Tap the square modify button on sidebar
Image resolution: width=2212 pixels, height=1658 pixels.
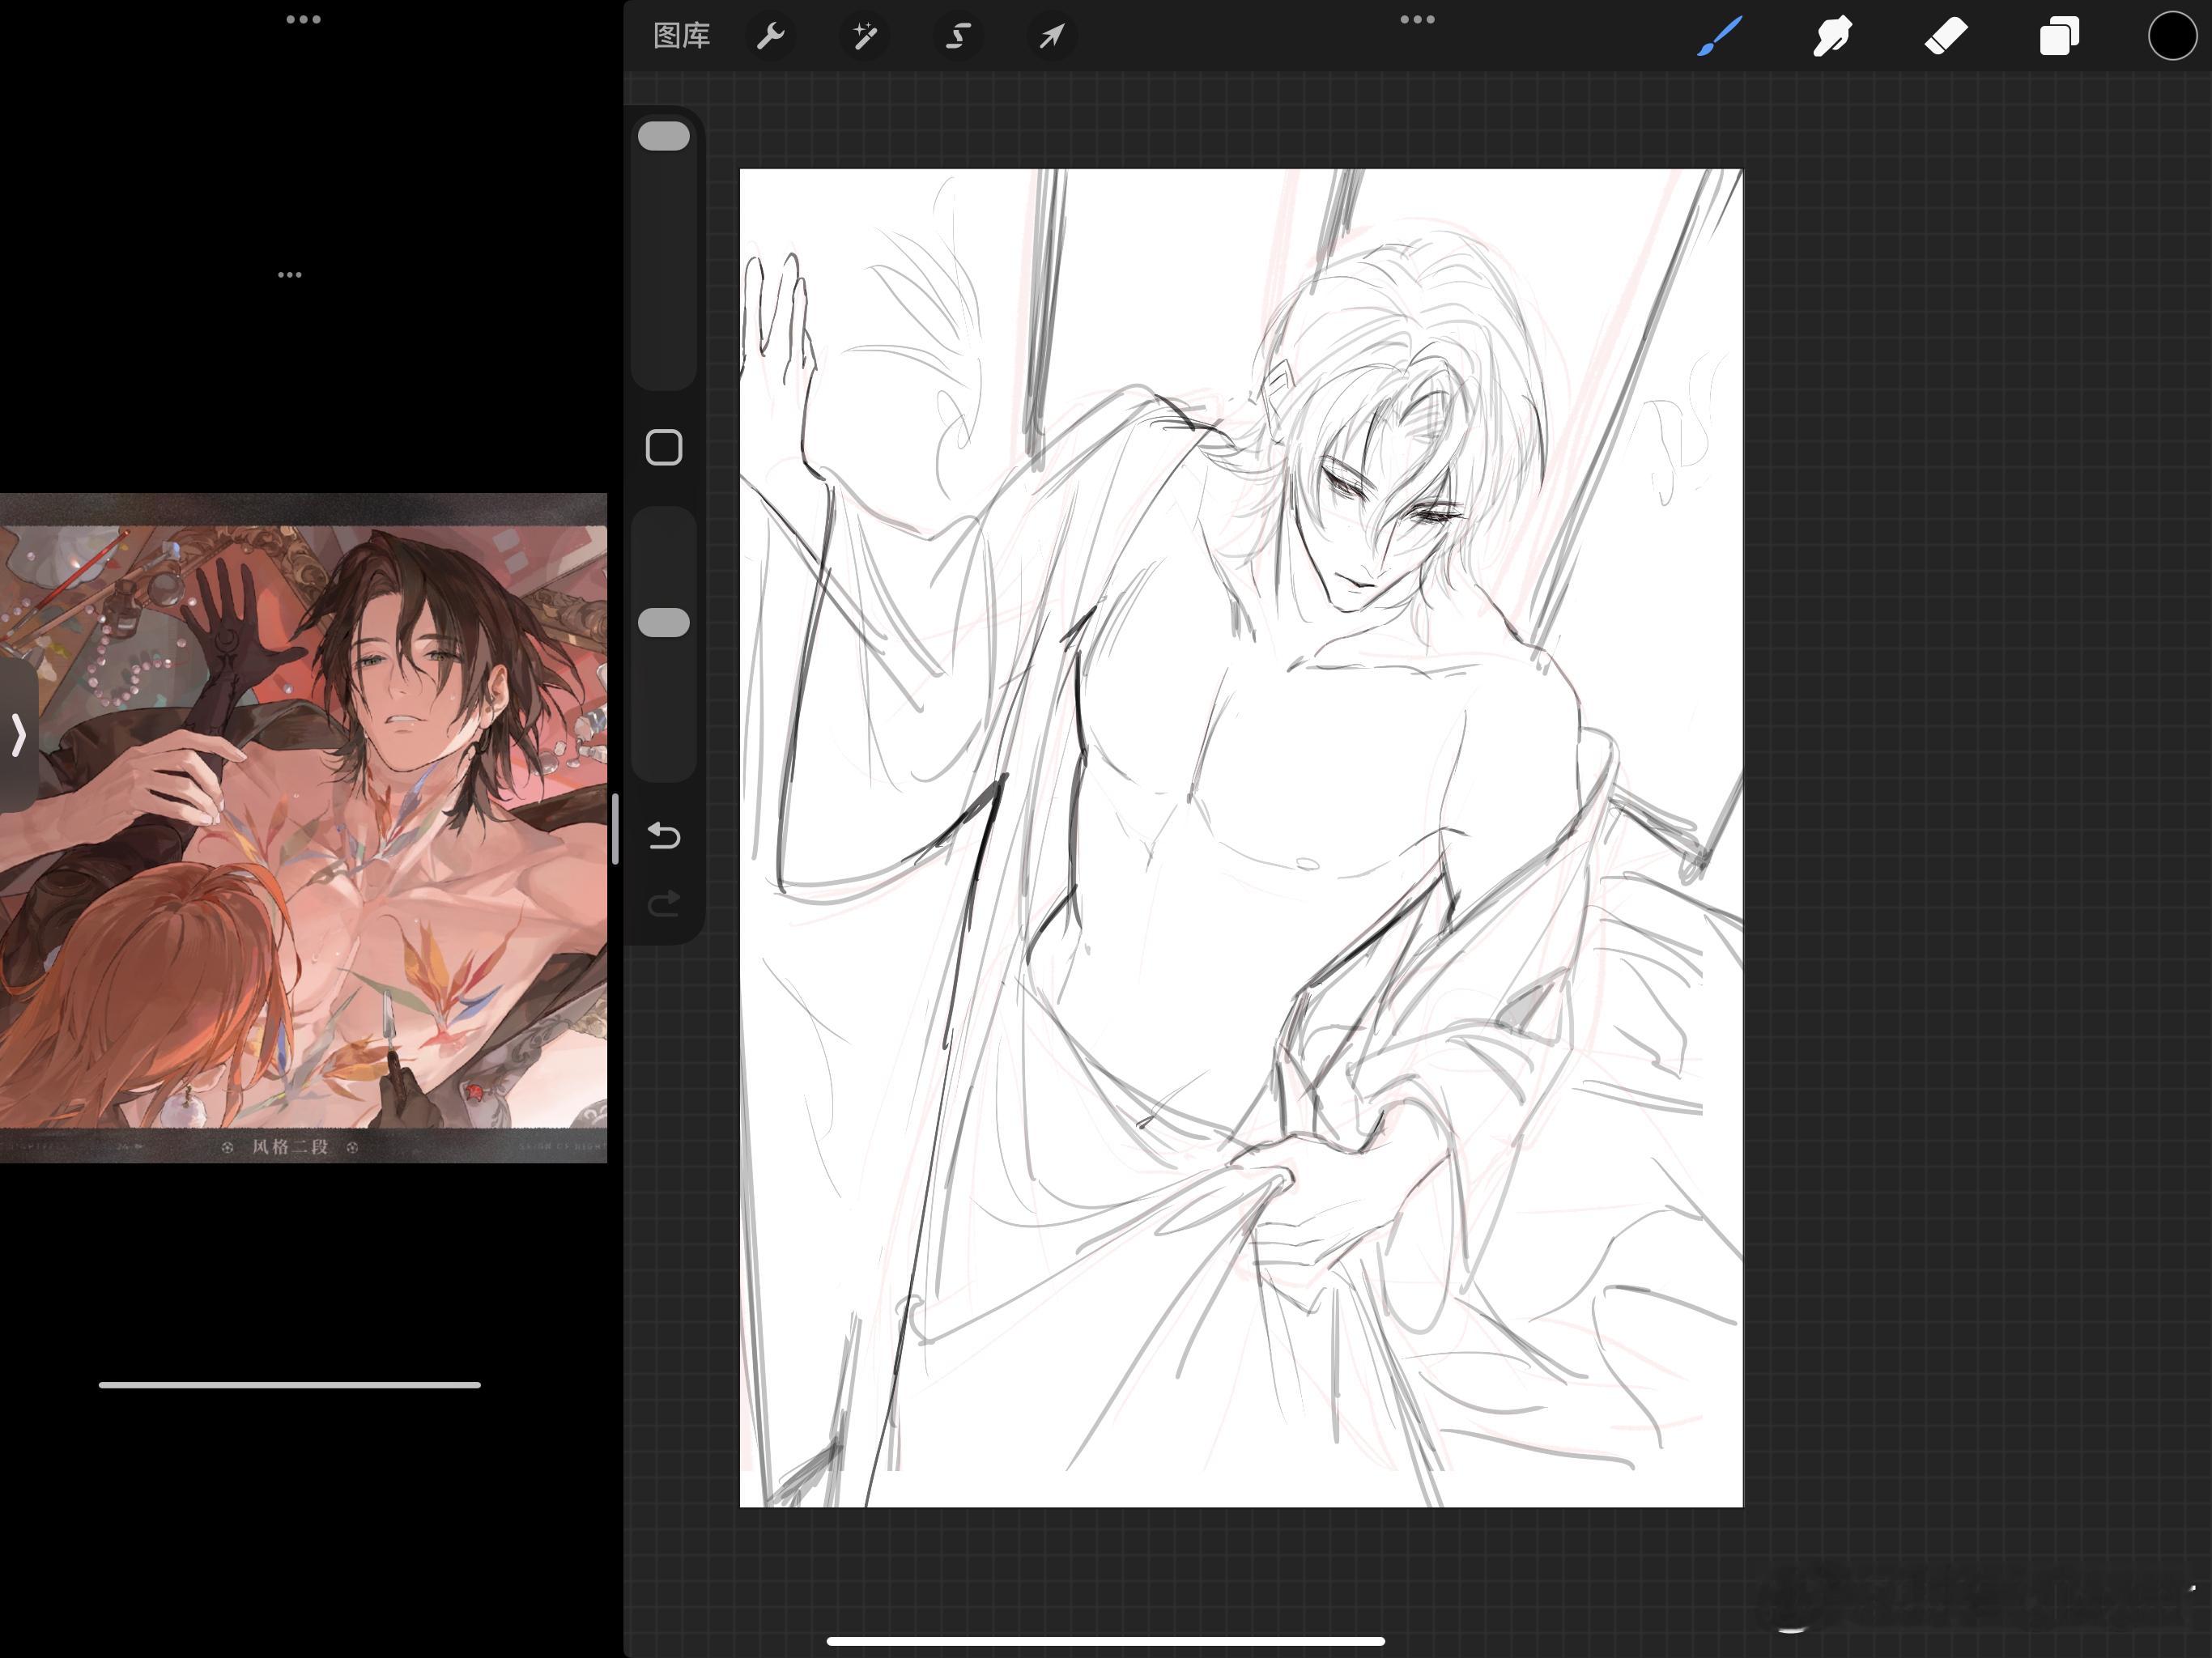click(664, 448)
